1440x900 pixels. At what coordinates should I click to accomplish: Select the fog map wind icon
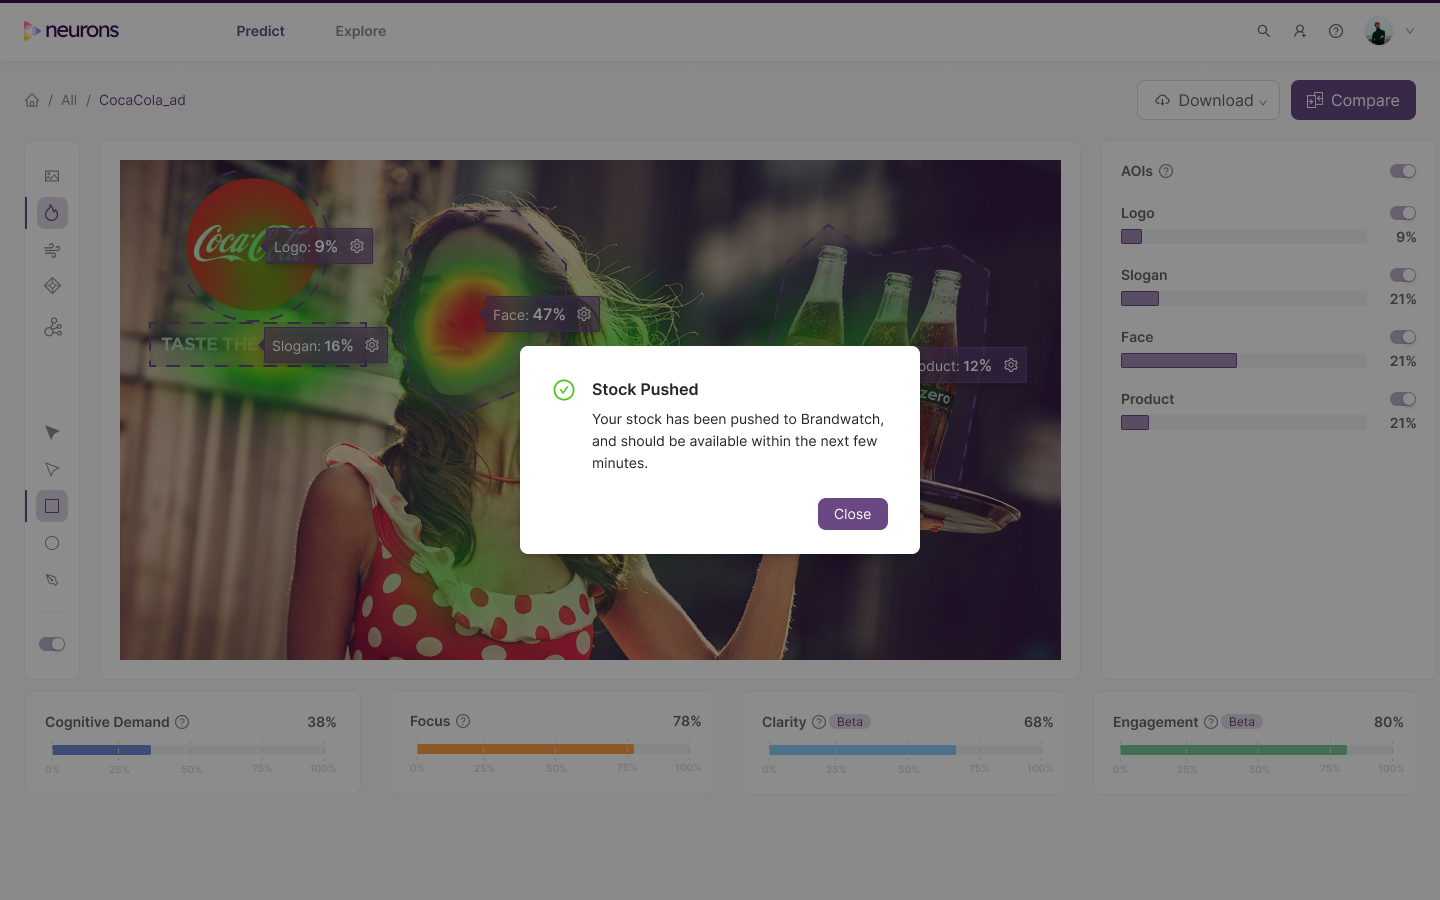pyautogui.click(x=52, y=250)
